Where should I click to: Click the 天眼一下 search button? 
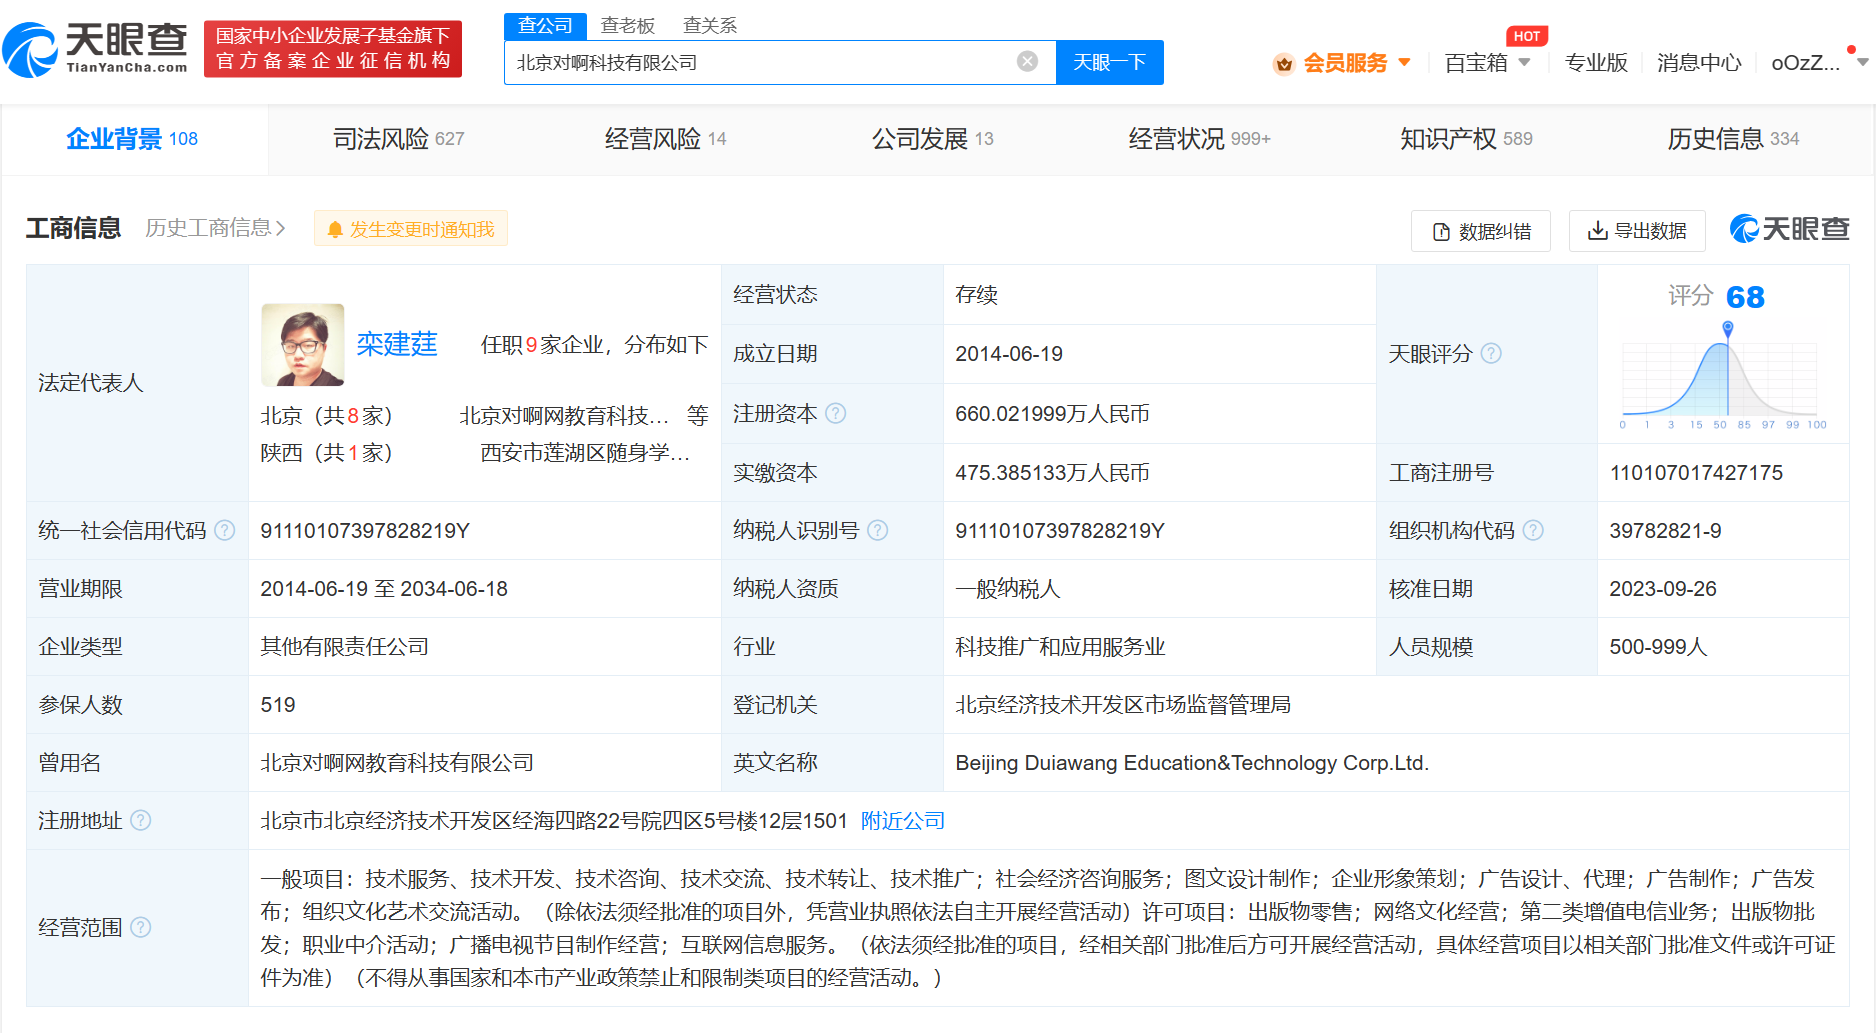click(x=1109, y=61)
